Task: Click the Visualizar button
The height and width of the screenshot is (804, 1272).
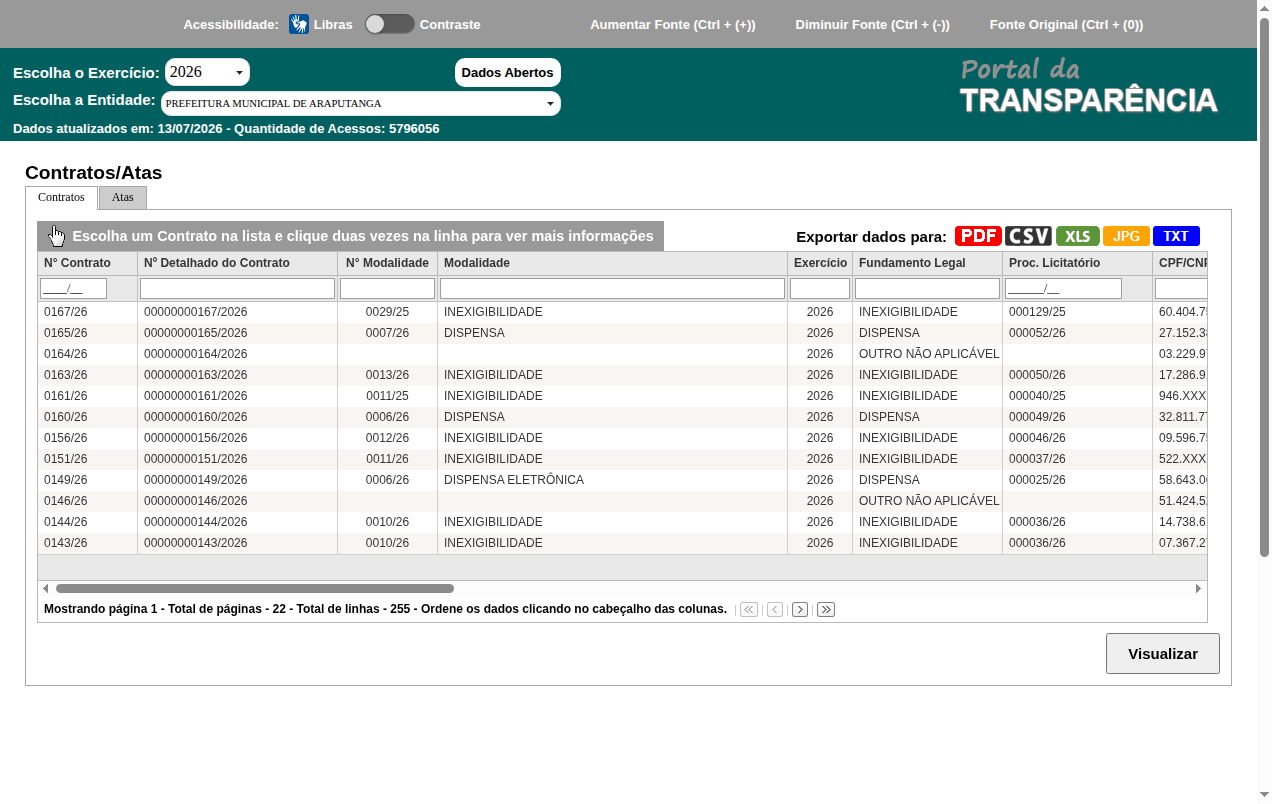Action: coord(1163,653)
